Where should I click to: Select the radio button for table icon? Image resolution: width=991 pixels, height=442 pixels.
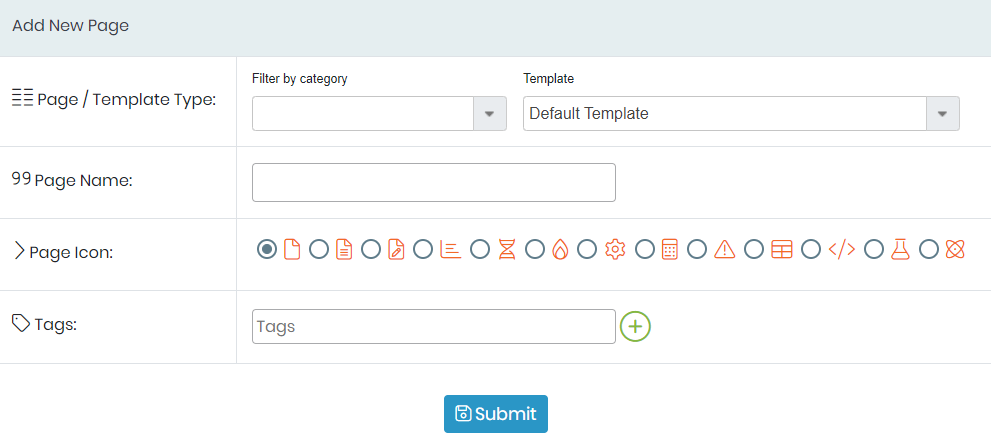754,249
